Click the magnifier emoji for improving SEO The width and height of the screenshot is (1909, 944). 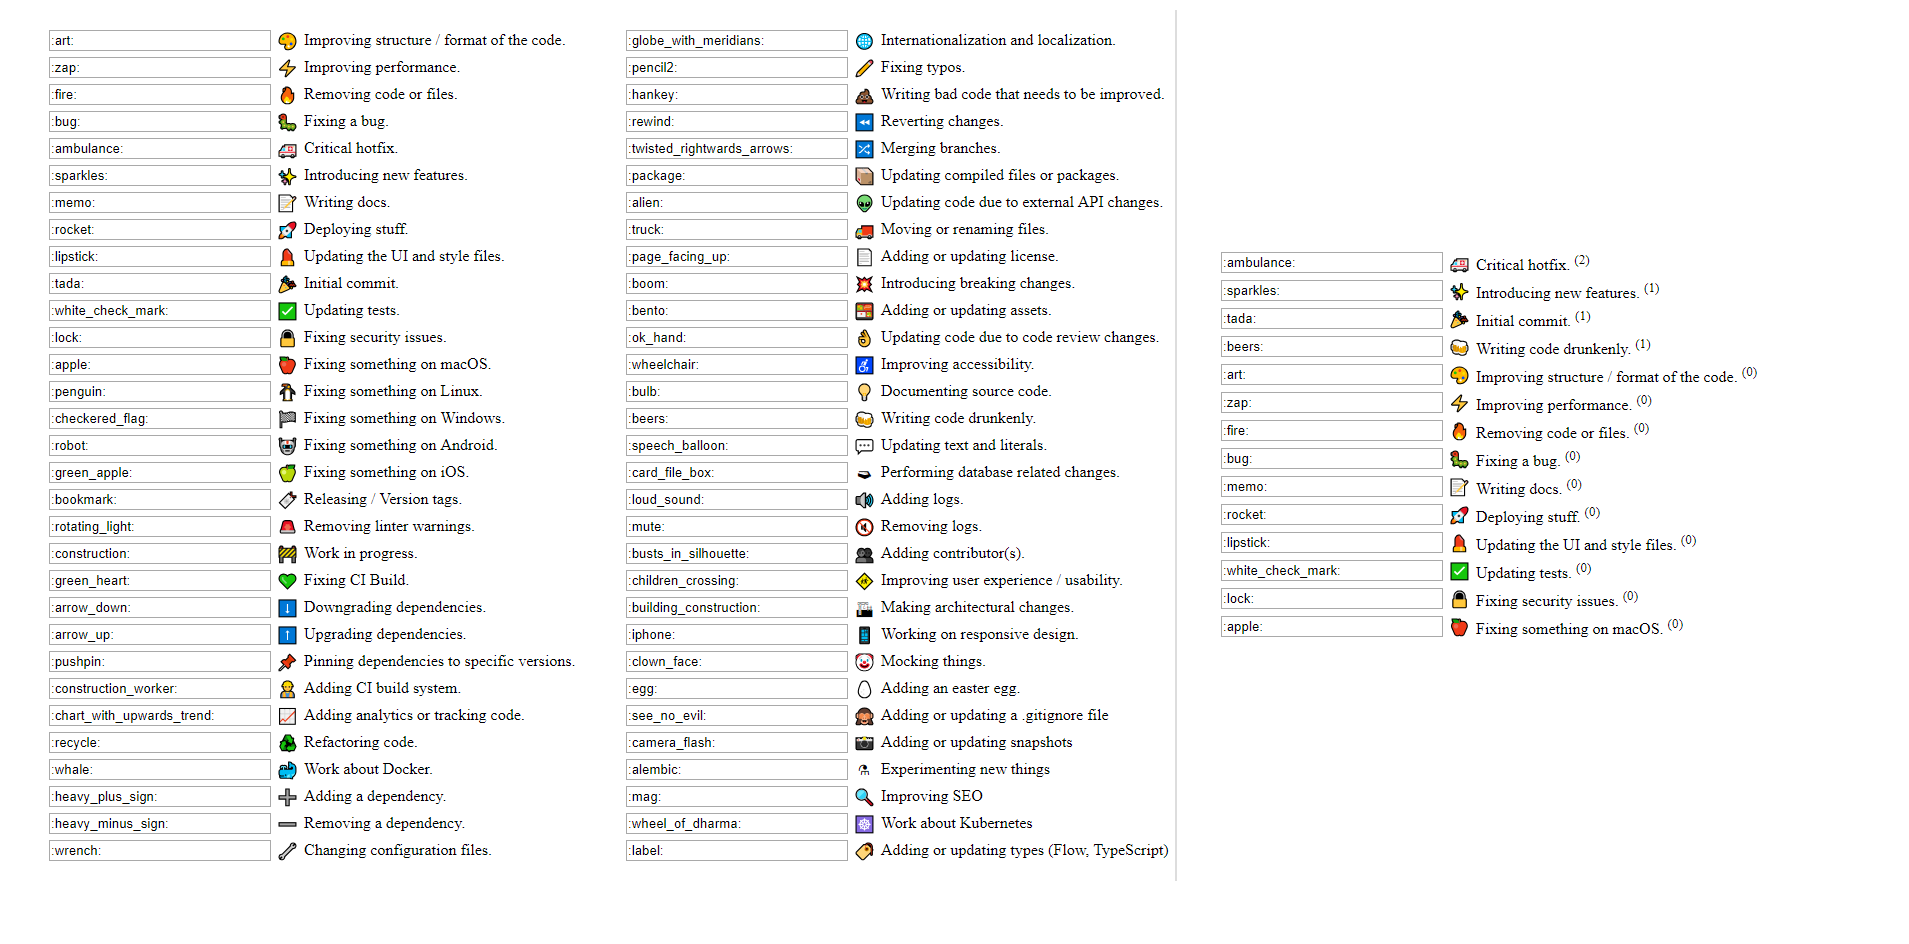[x=864, y=797]
